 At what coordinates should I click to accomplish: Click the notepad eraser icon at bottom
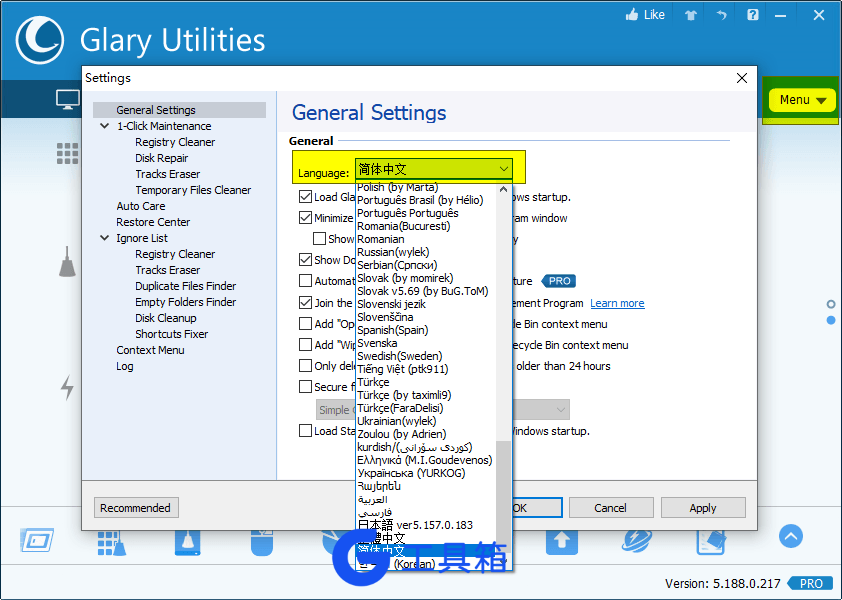point(711,541)
